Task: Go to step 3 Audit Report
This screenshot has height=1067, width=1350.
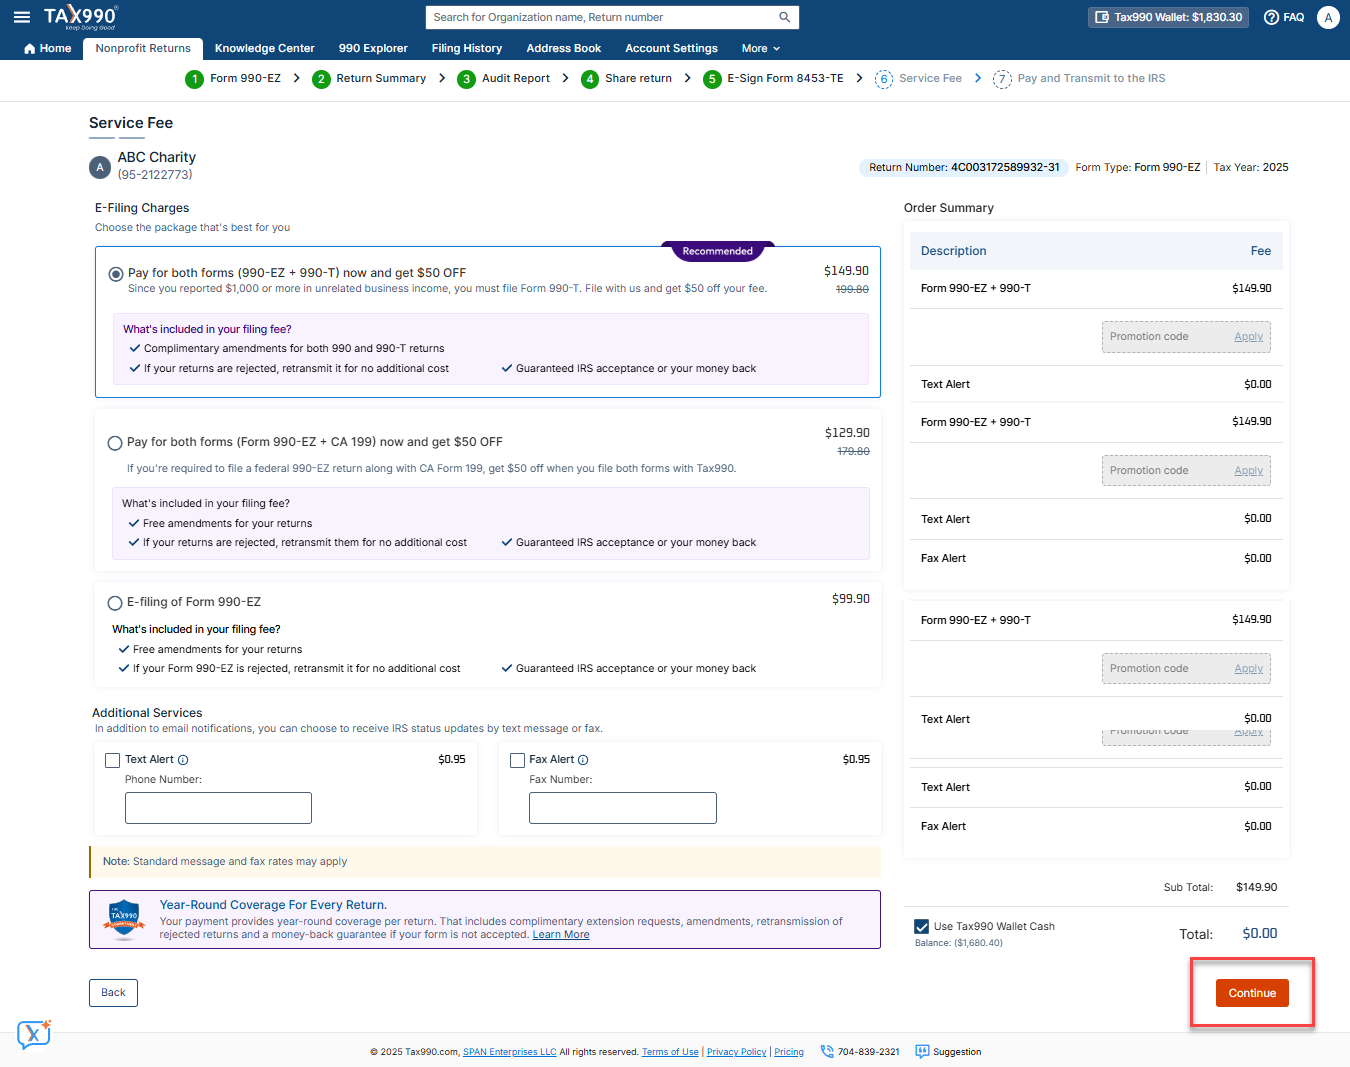Action: [504, 79]
